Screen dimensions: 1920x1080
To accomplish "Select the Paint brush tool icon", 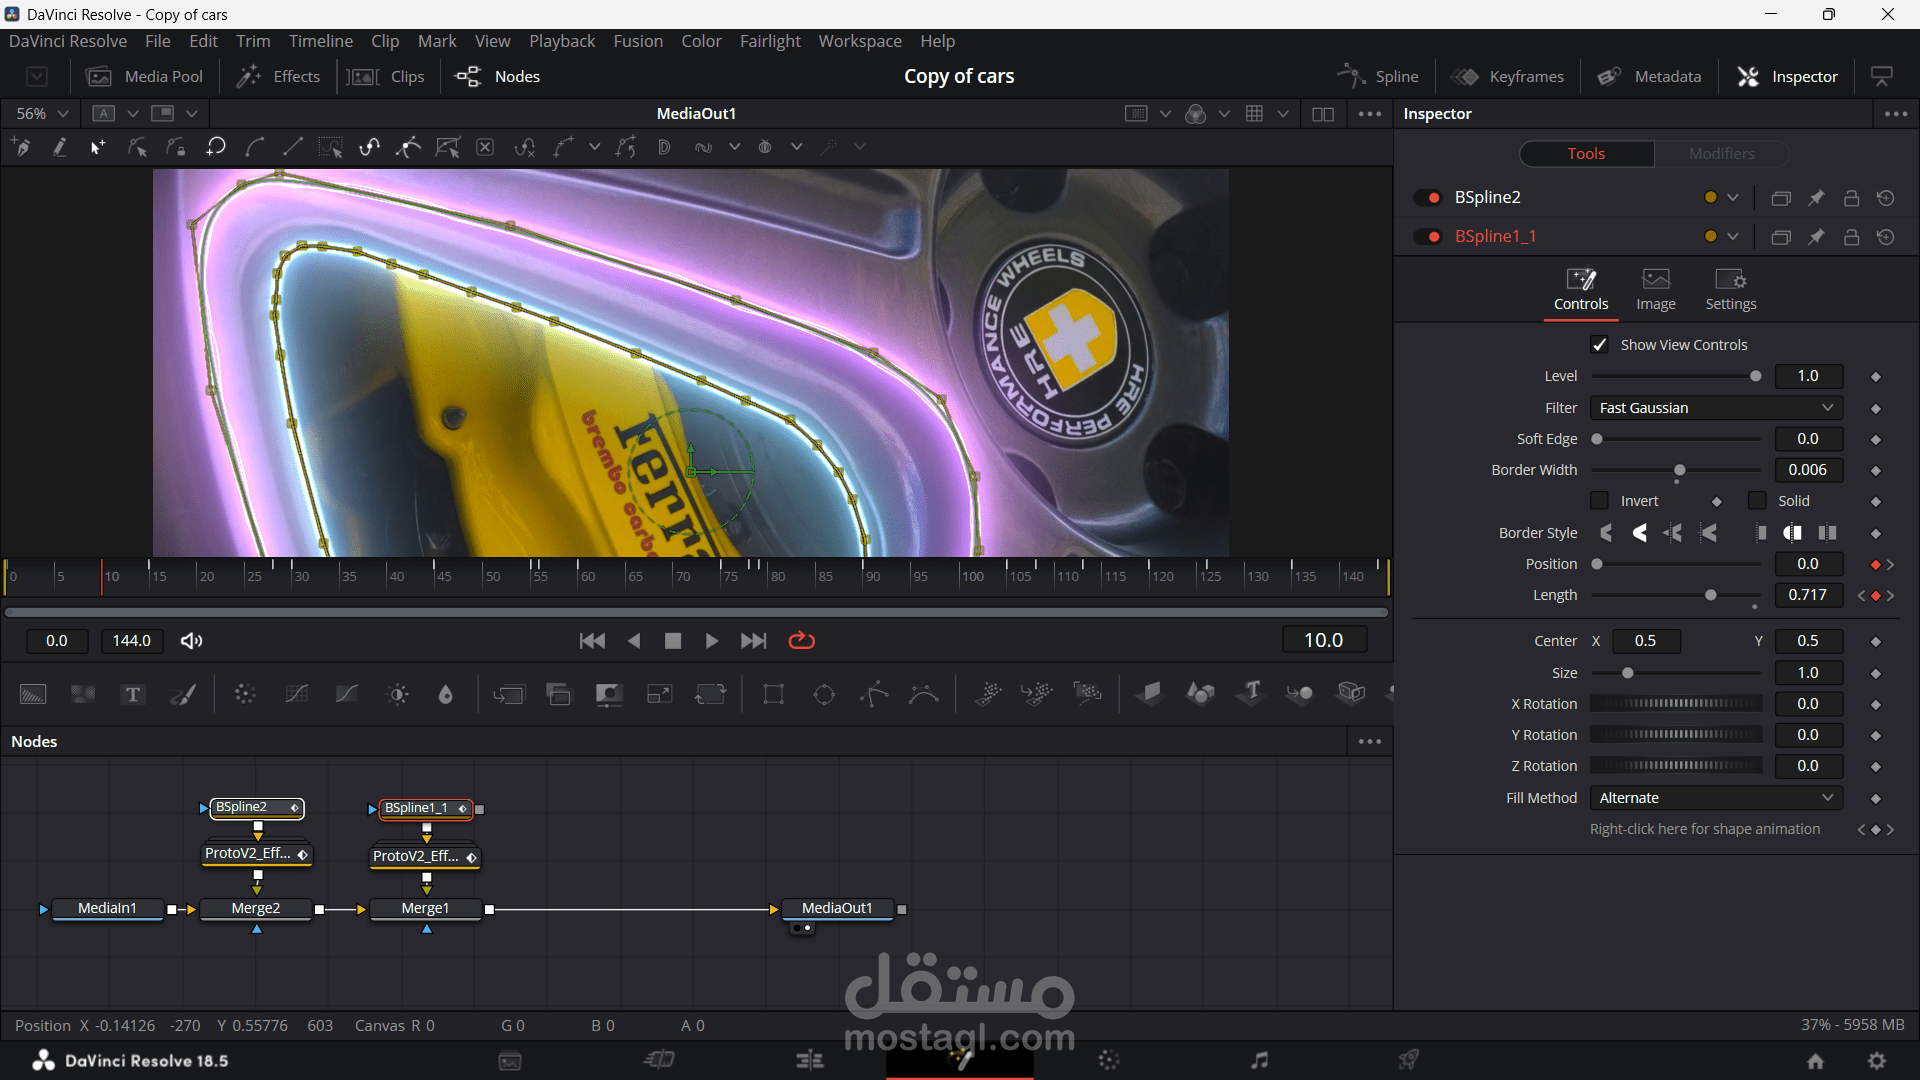I will (x=183, y=694).
